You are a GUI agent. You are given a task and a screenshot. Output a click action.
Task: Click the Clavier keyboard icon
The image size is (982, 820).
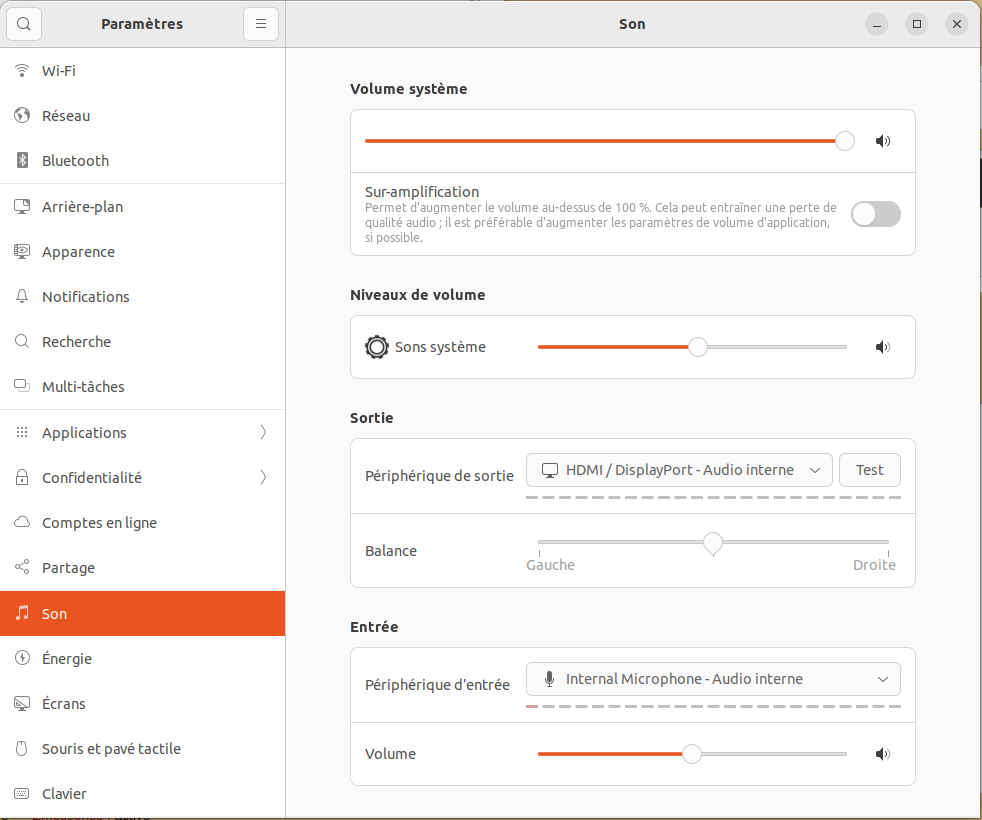(x=22, y=793)
